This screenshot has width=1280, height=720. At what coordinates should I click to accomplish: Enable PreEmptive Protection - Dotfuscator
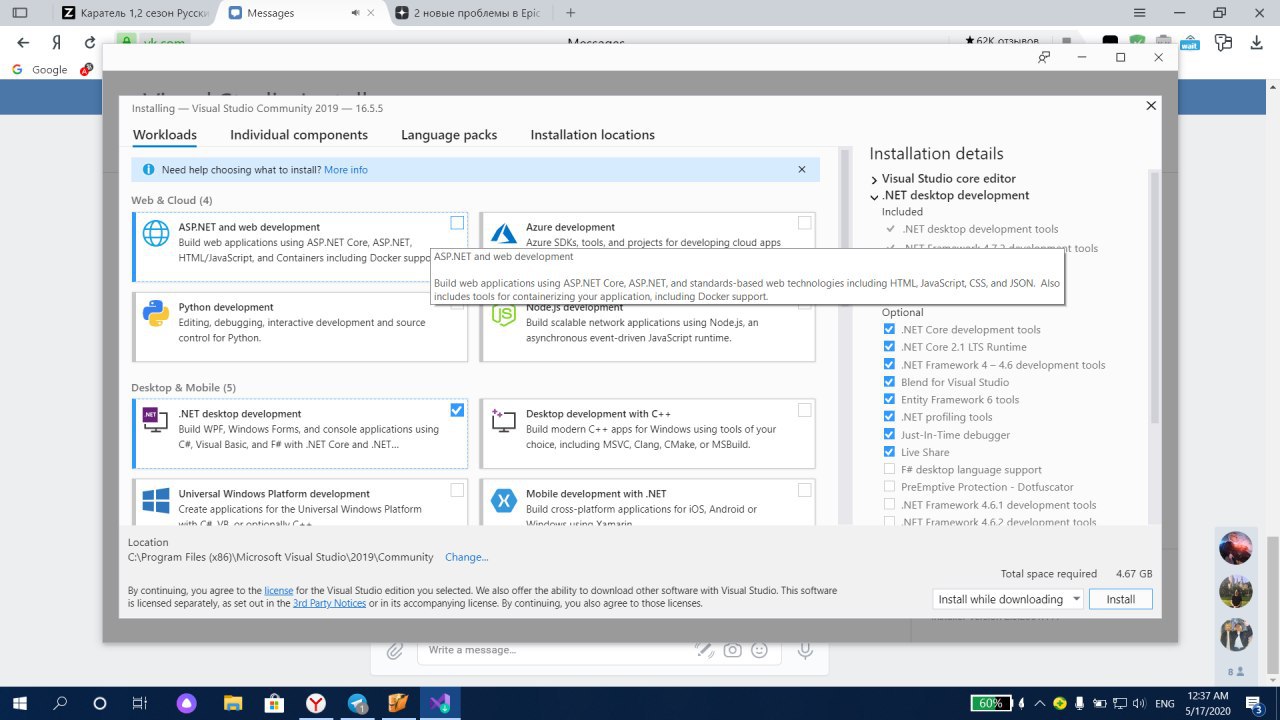pos(889,487)
